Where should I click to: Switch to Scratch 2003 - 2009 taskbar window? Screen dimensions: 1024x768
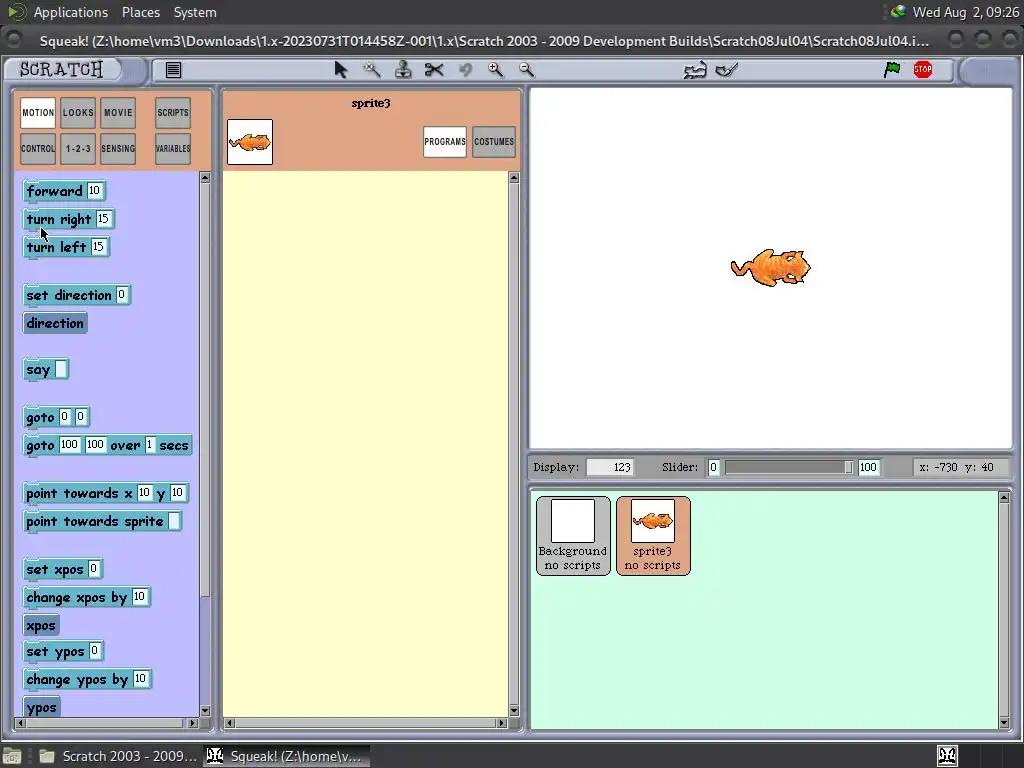(x=118, y=756)
